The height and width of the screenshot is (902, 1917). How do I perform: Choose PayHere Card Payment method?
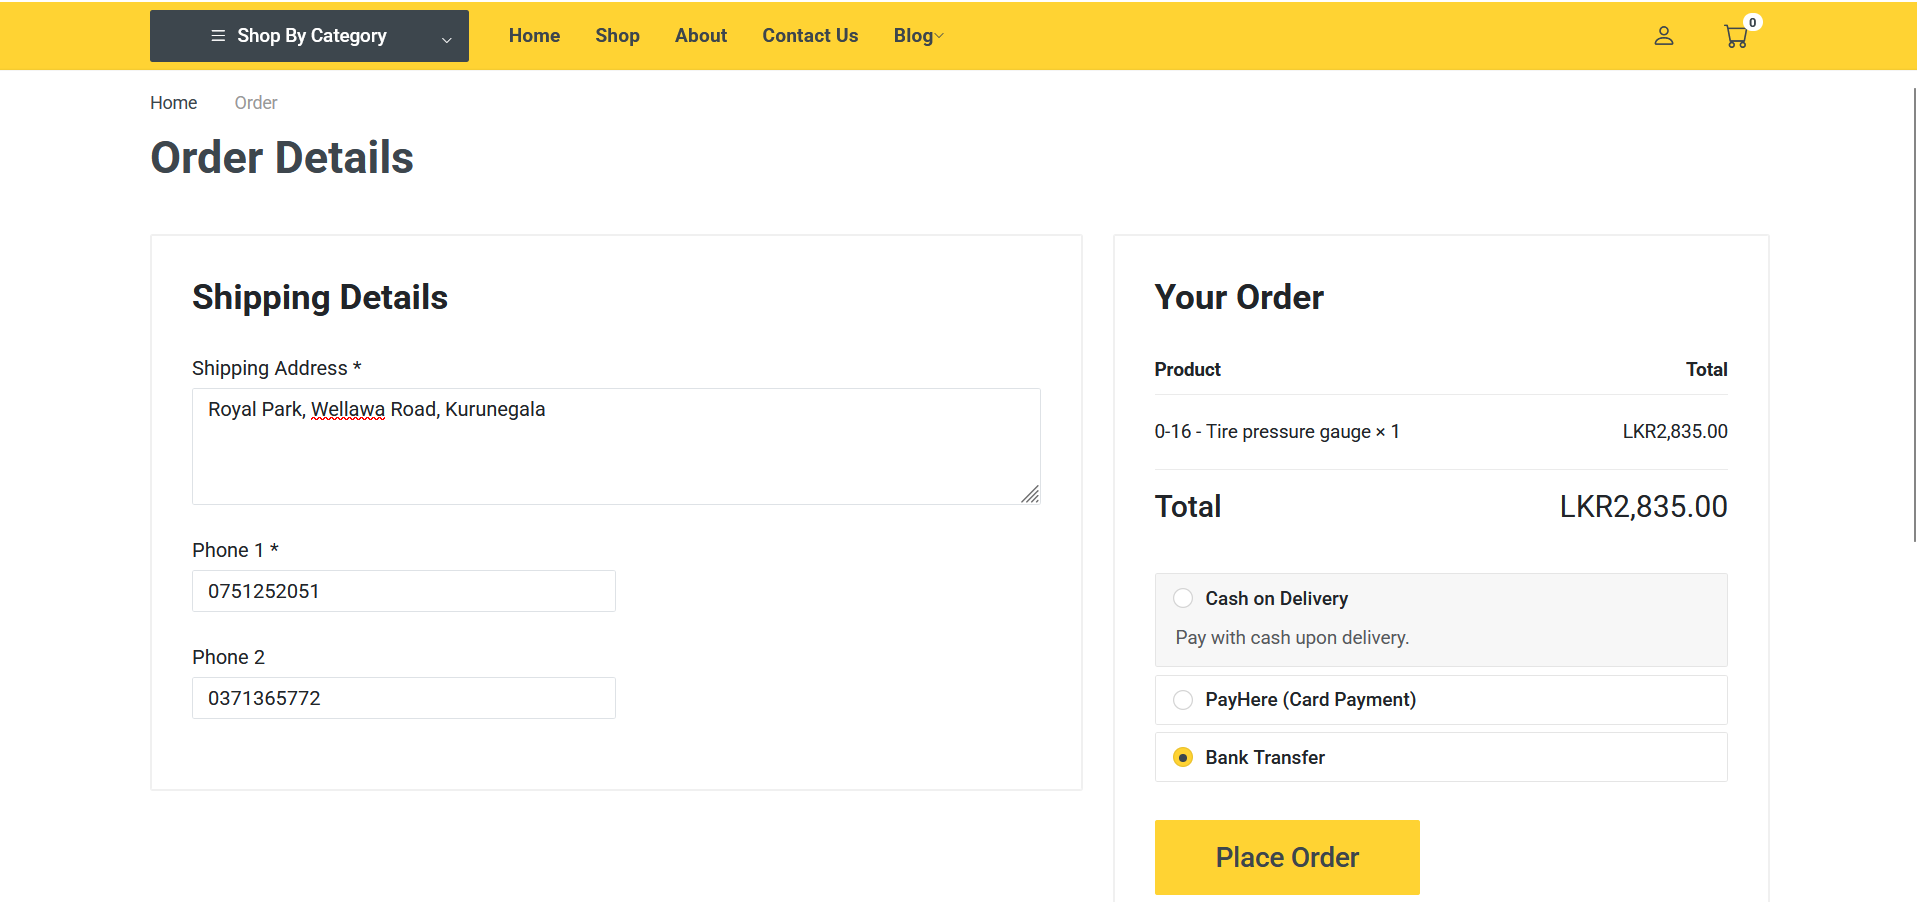click(1183, 700)
